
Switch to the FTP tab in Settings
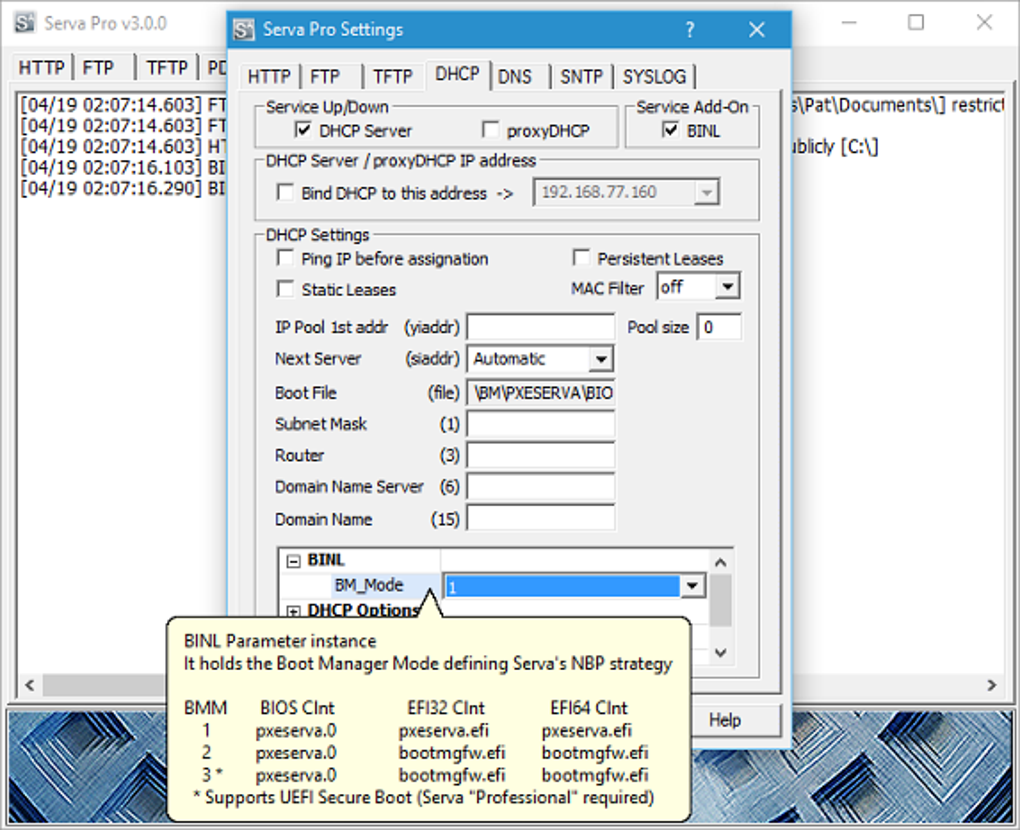(325, 77)
